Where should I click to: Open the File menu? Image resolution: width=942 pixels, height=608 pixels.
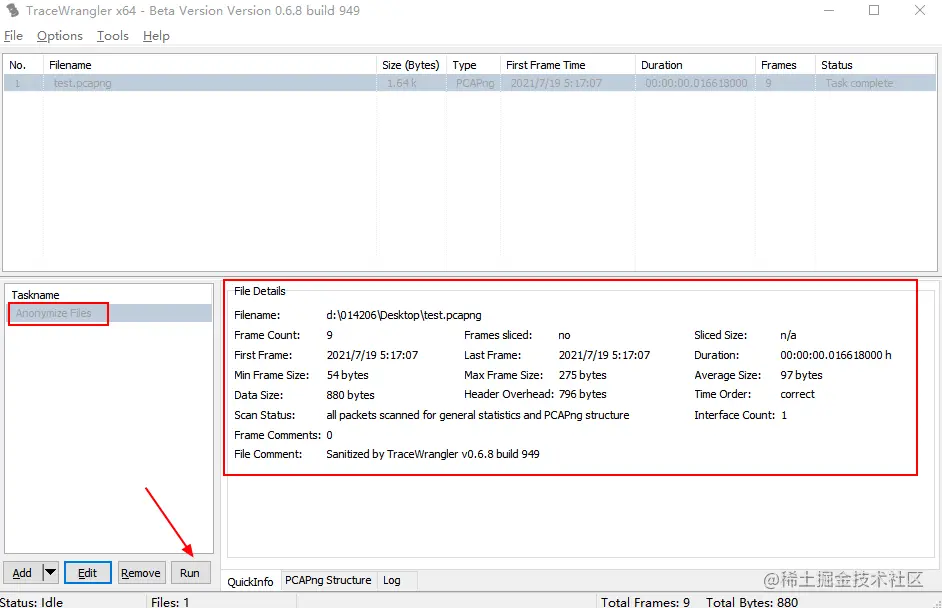[13, 36]
